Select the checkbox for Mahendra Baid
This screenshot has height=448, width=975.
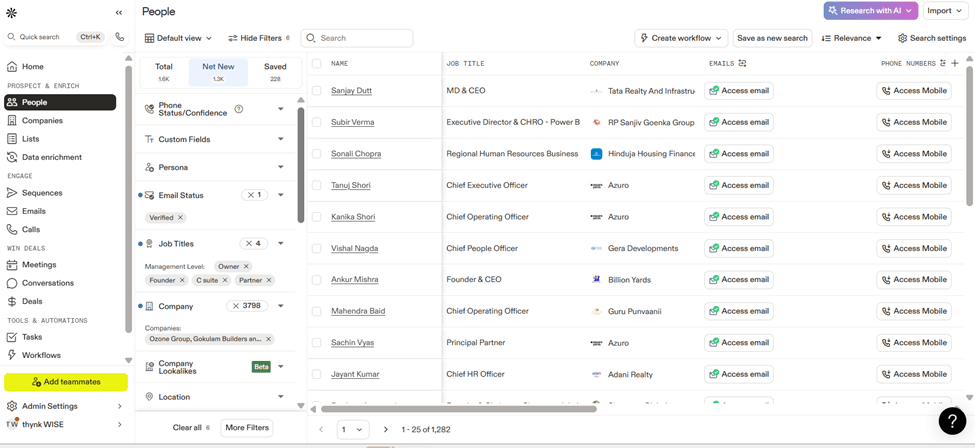[317, 311]
